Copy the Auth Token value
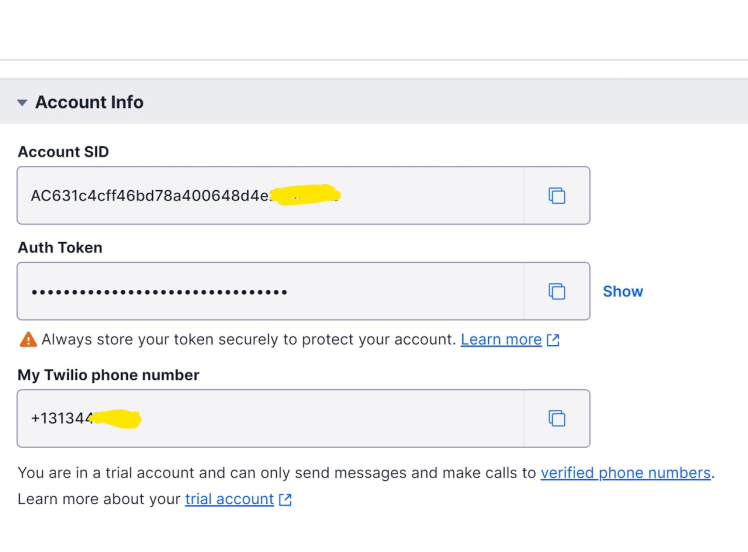748x552 pixels. (557, 291)
